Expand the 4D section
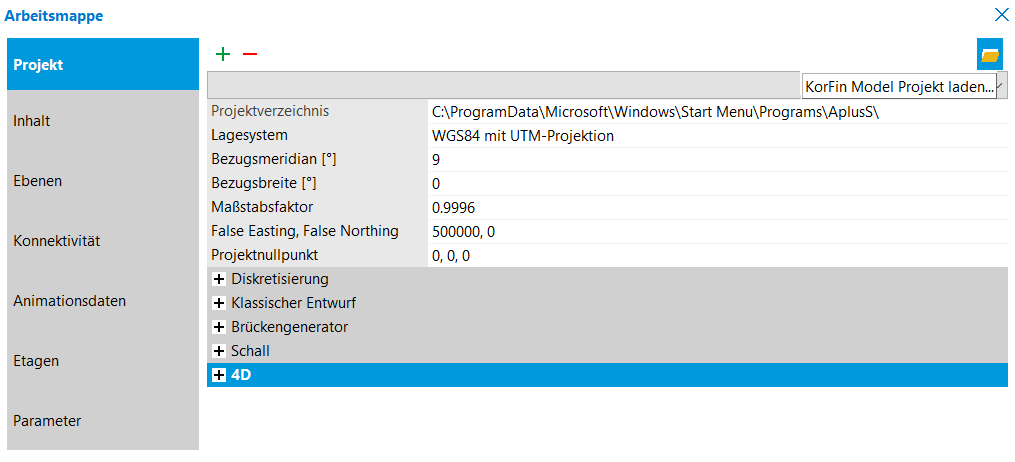Viewport: 1015px width, 462px height. pyautogui.click(x=219, y=375)
